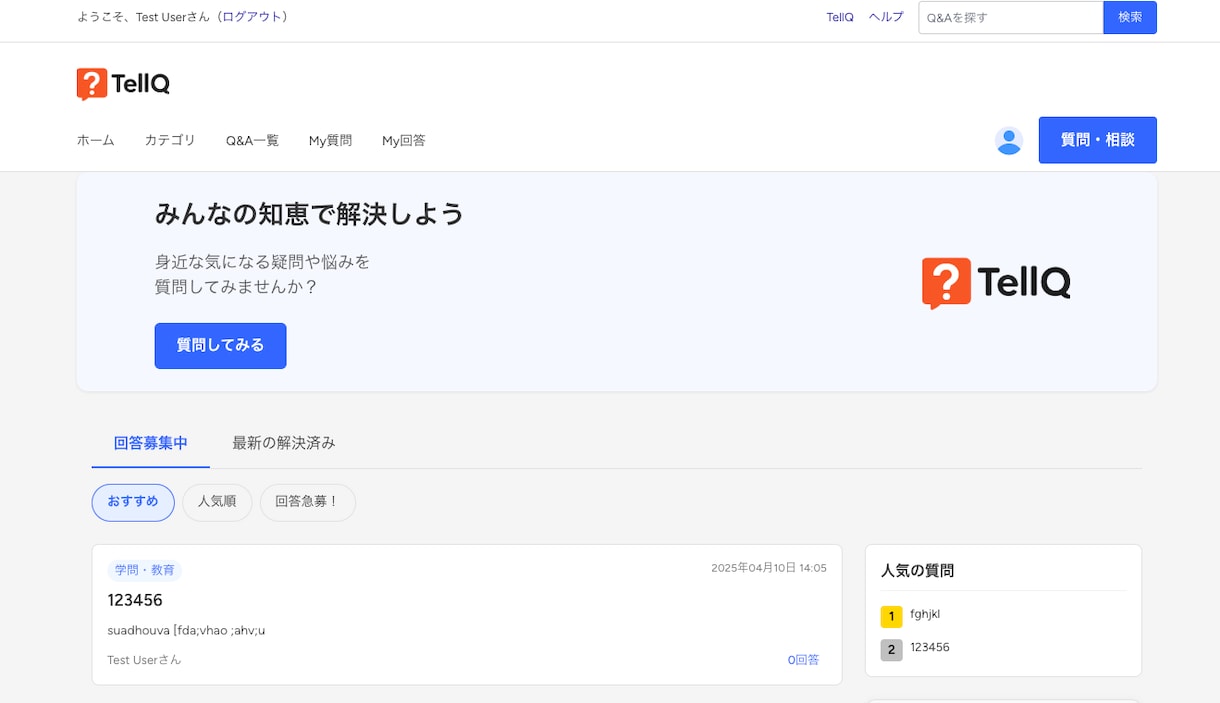This screenshot has width=1220, height=703.
Task: Click the 学問・教育 category tag
Action: [x=145, y=570]
